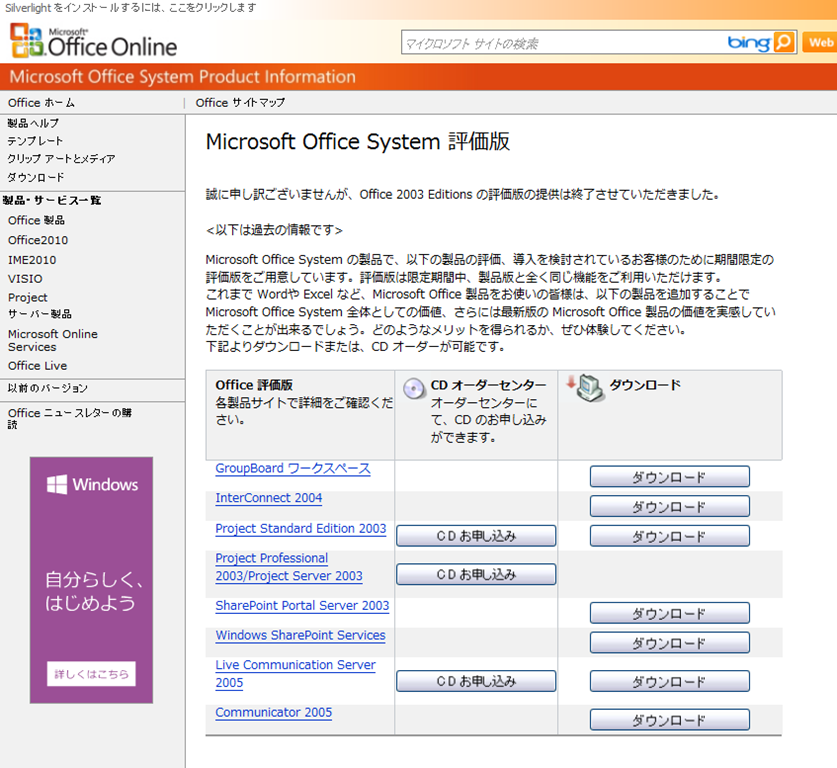Open Office Live sidebar link
The image size is (837, 768).
(37, 366)
